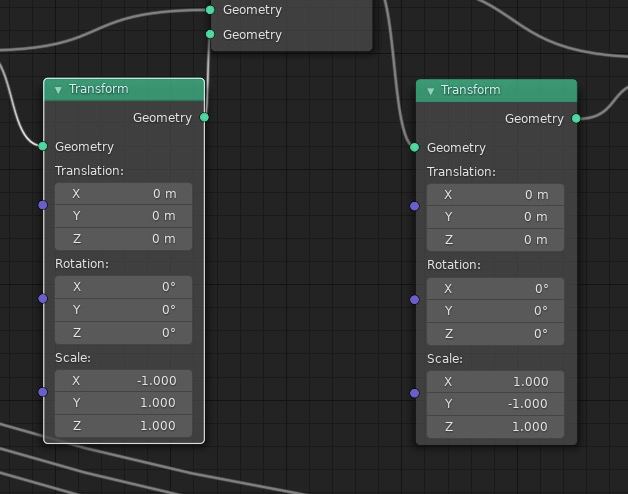Select Translation X field in left Transform
The image size is (628, 494).
123,194
